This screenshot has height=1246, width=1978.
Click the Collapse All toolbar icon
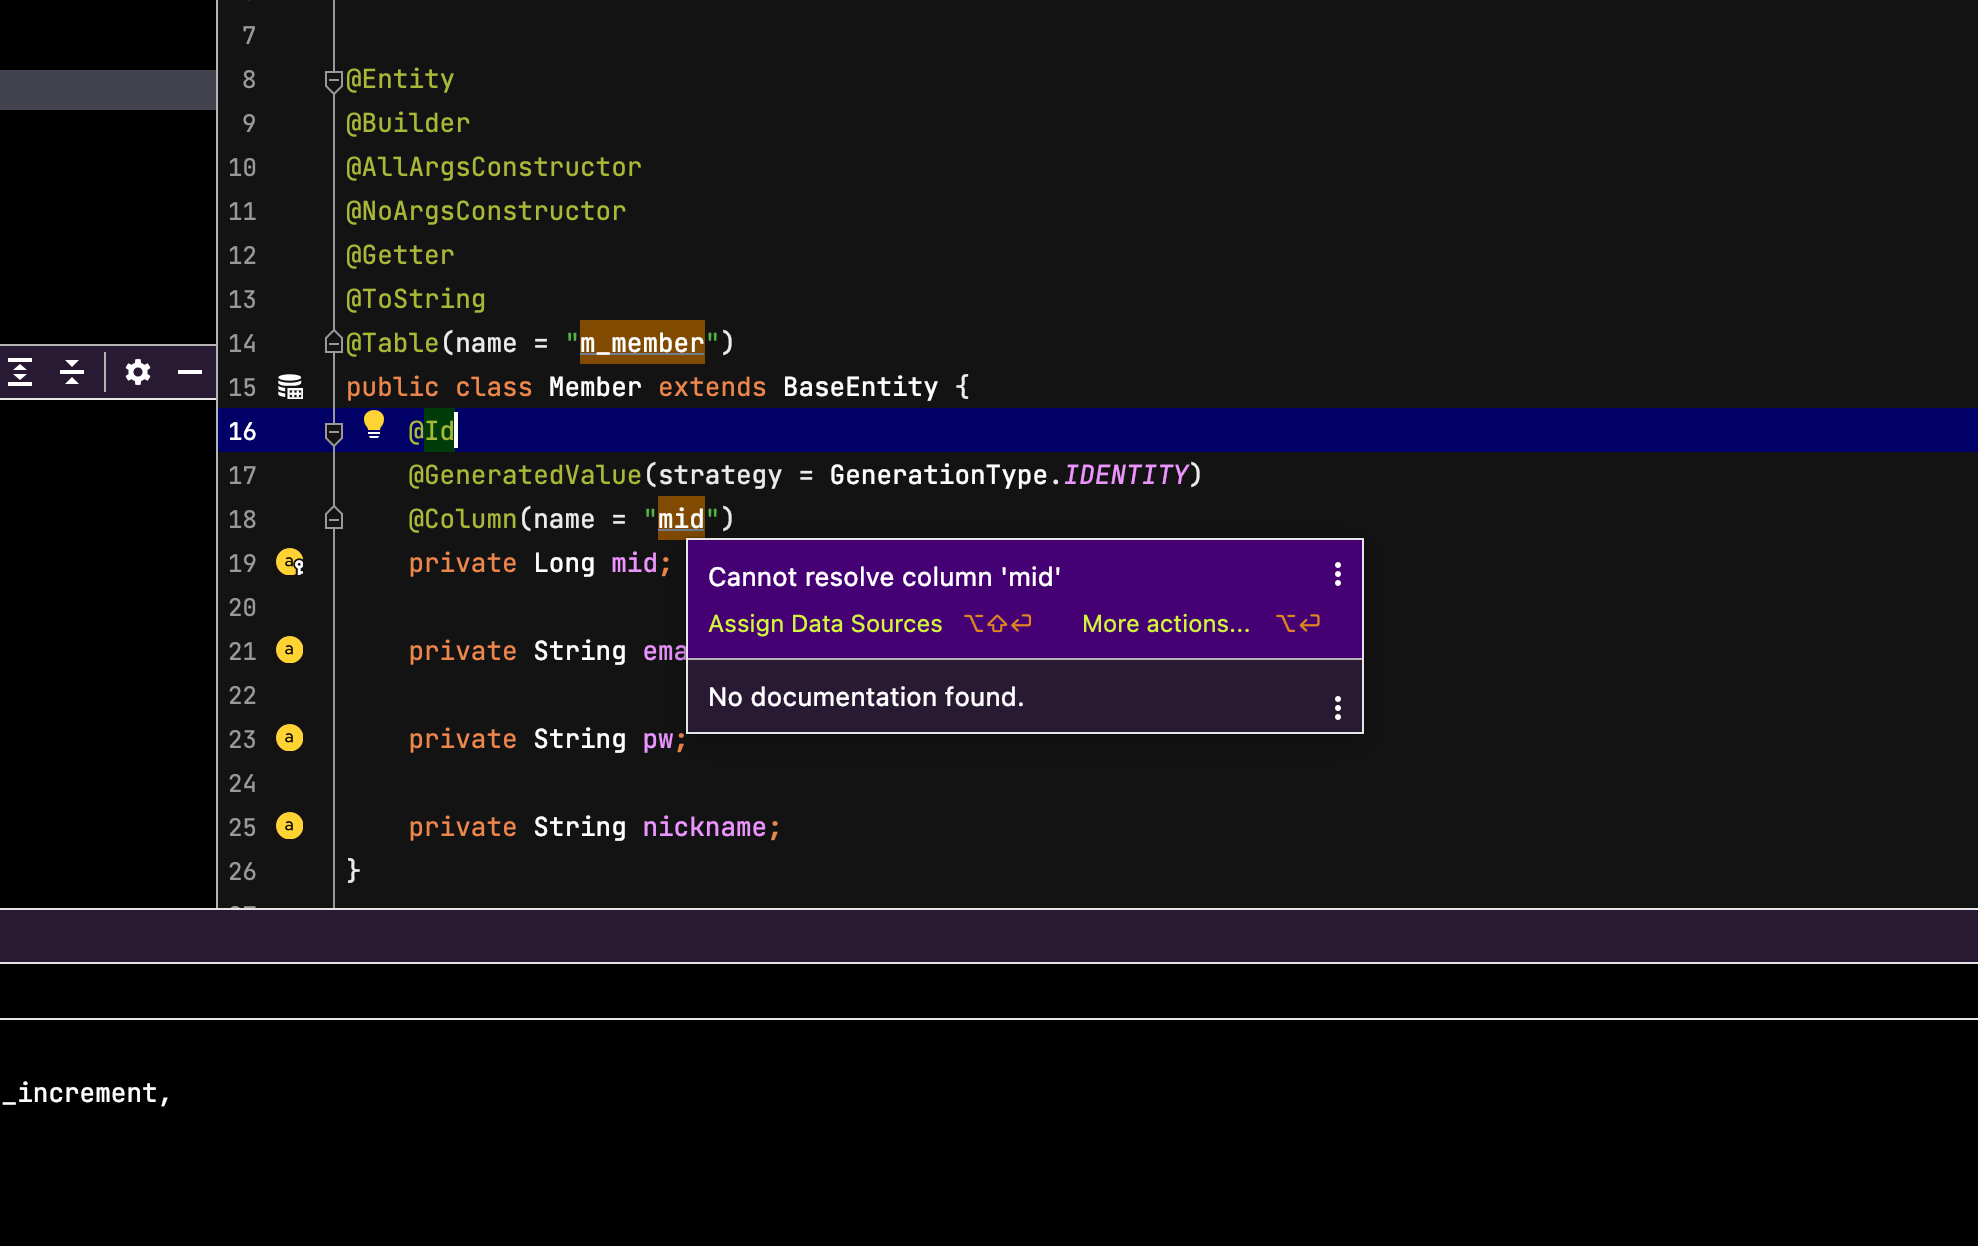click(x=72, y=372)
